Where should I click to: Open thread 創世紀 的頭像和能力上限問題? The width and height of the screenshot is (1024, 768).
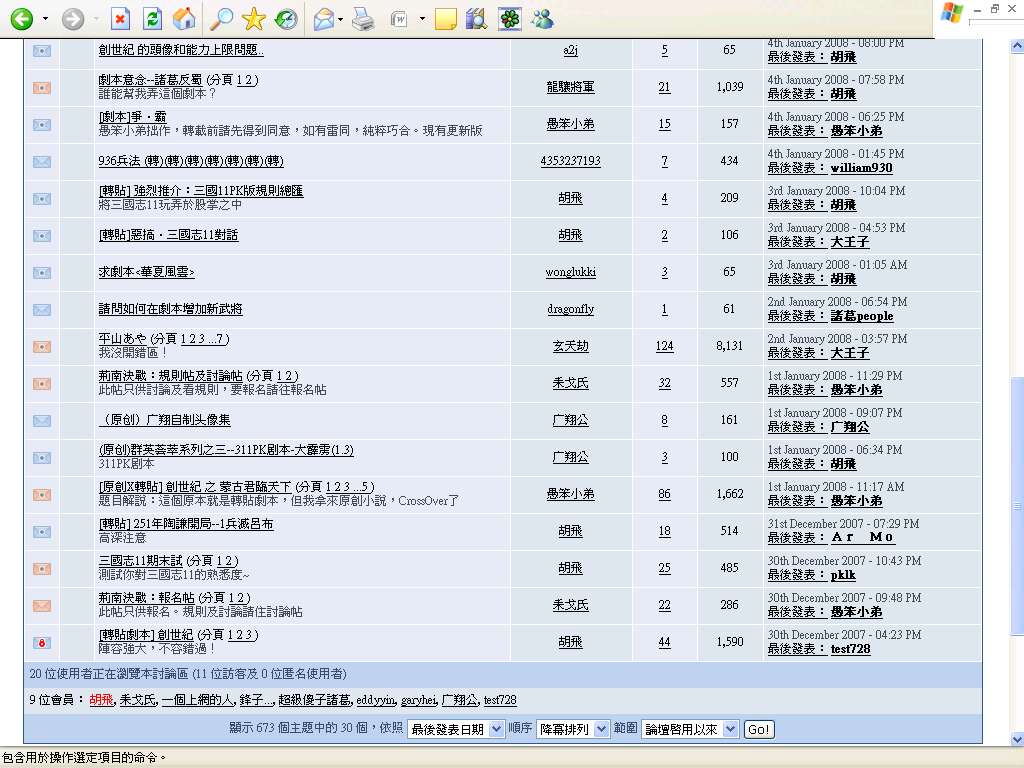(x=181, y=50)
